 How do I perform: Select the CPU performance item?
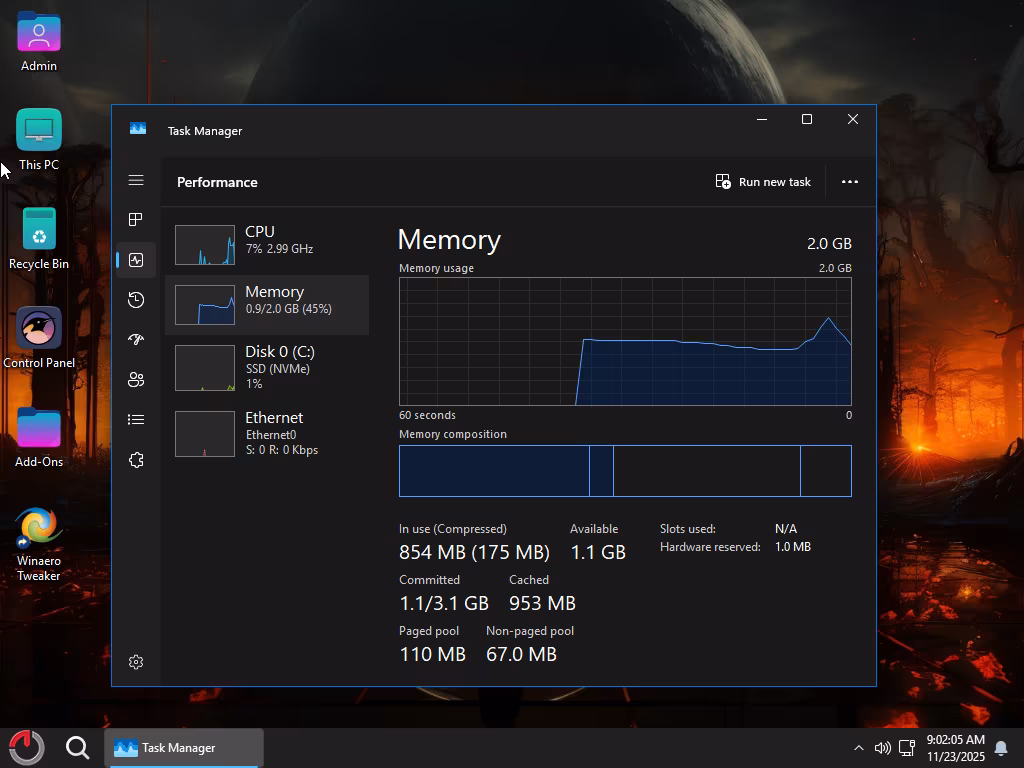pyautogui.click(x=267, y=245)
